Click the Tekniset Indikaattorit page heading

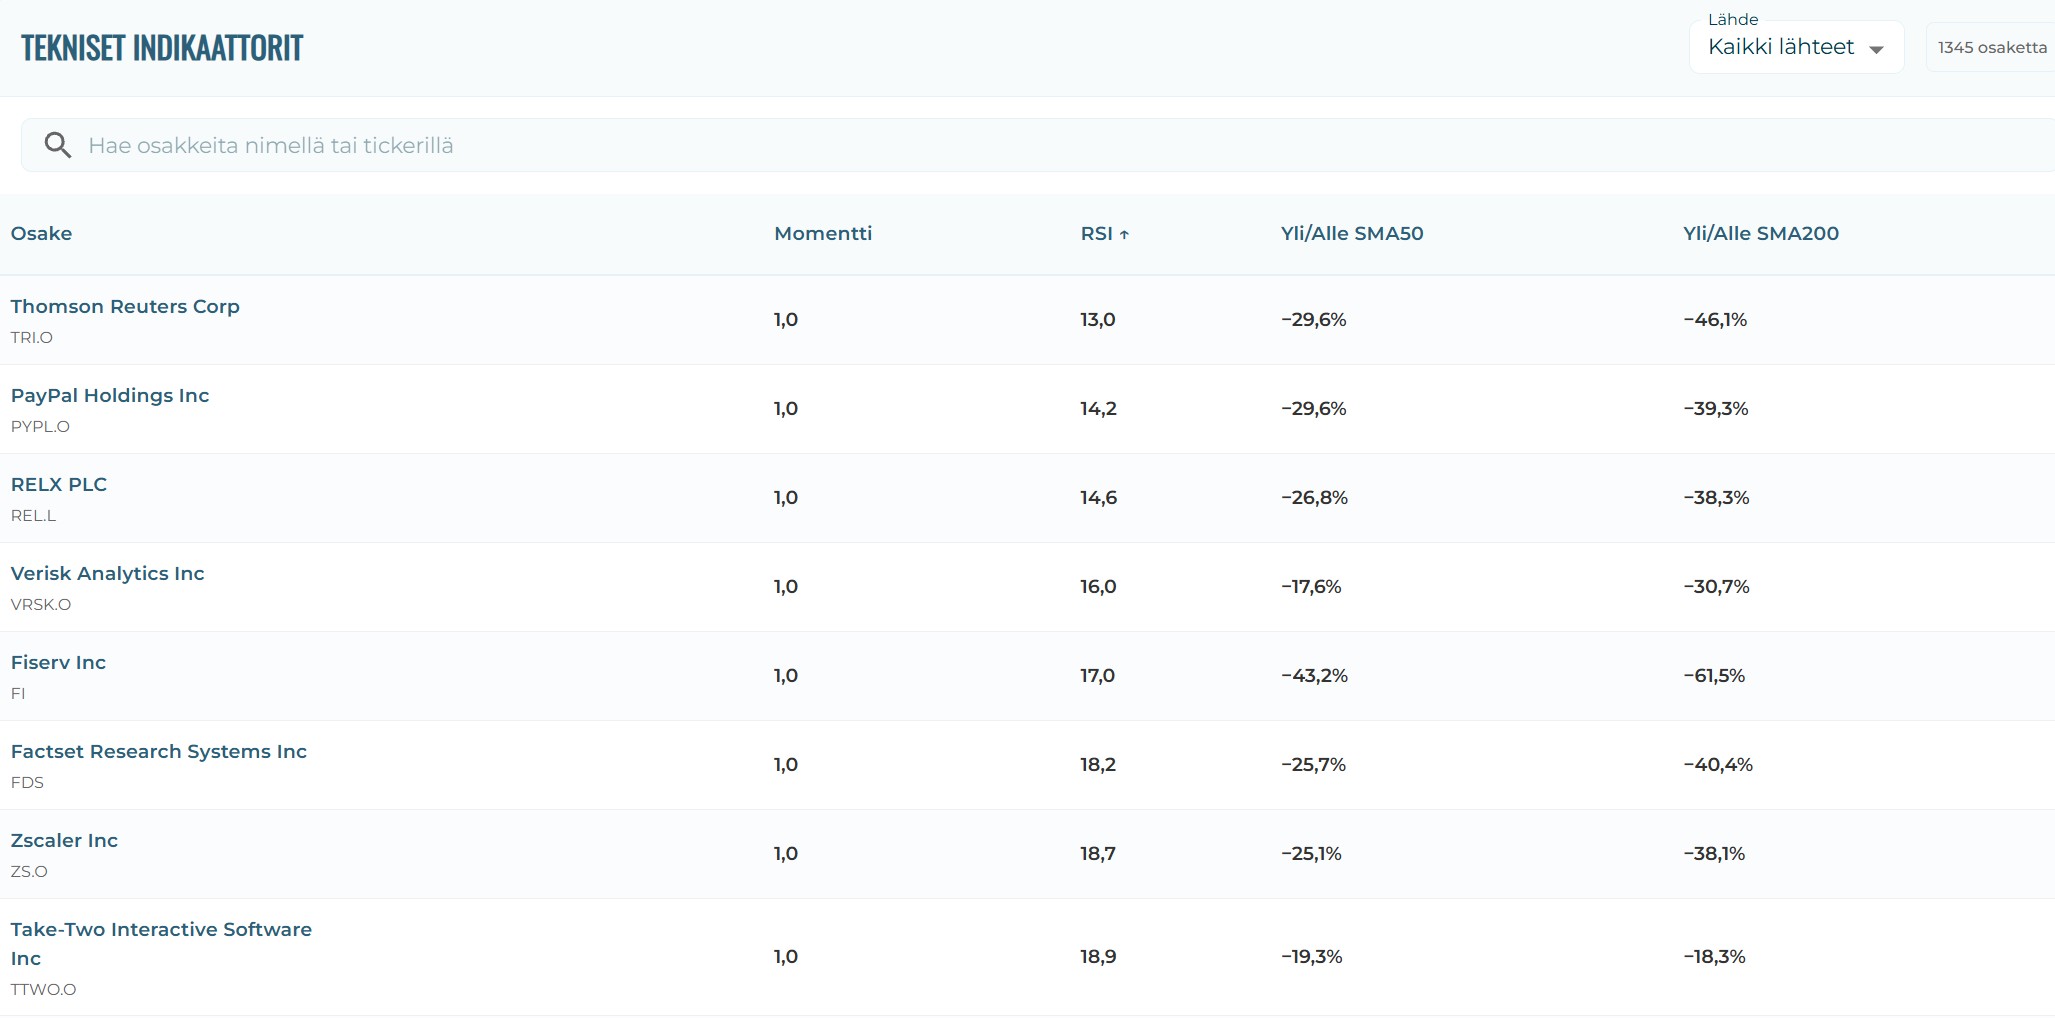click(162, 48)
